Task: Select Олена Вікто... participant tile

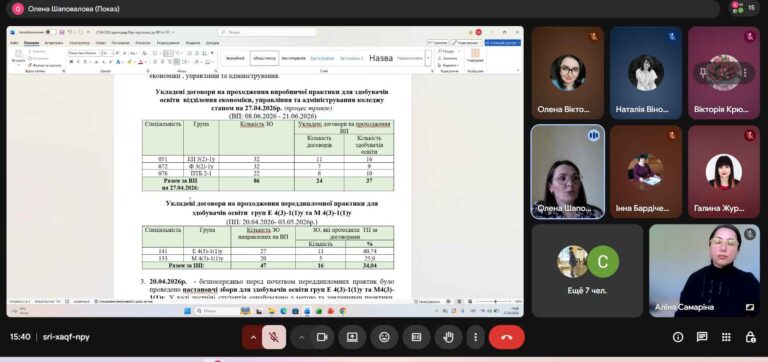Action: pyautogui.click(x=568, y=72)
